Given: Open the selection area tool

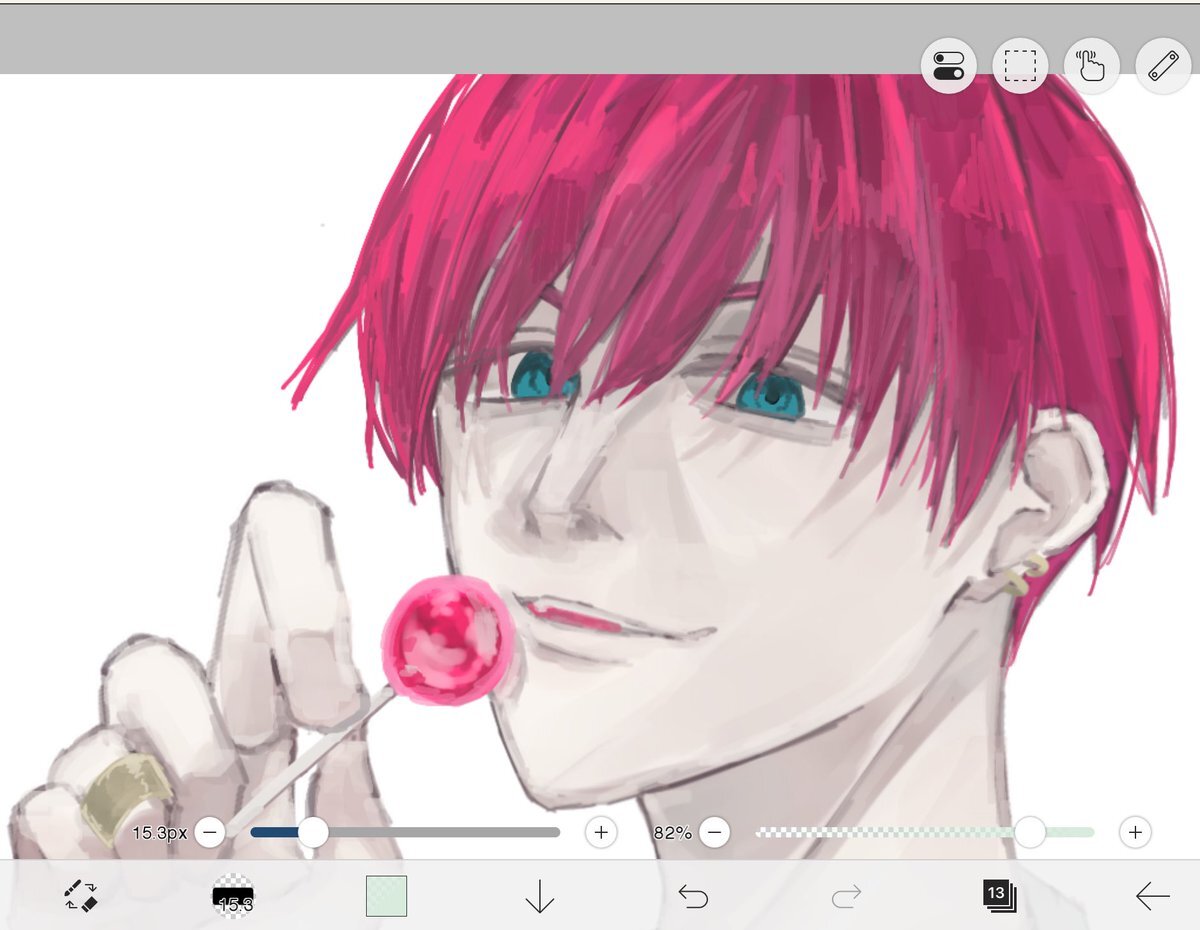Looking at the screenshot, I should [1020, 66].
